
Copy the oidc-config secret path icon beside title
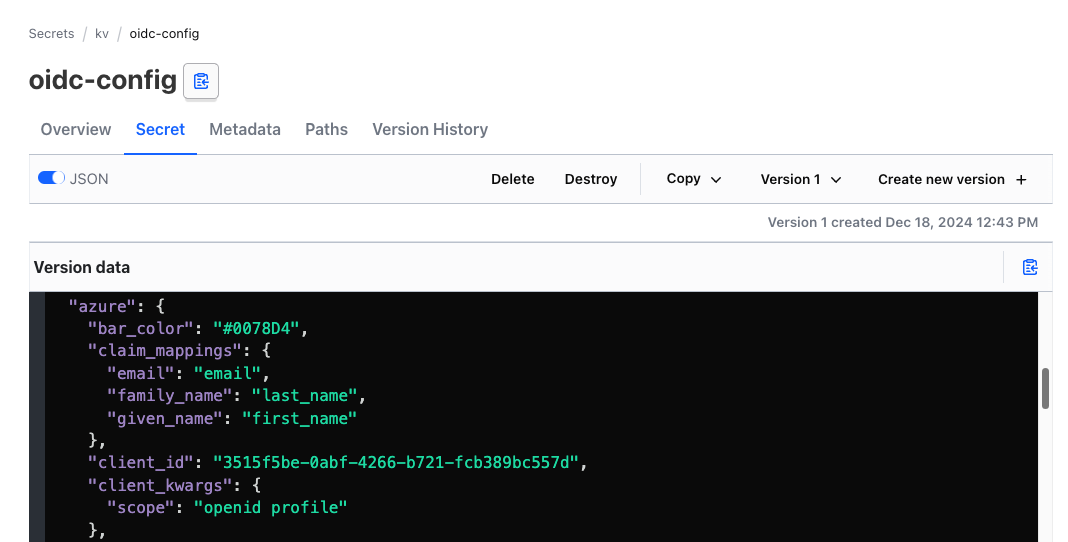coord(201,81)
